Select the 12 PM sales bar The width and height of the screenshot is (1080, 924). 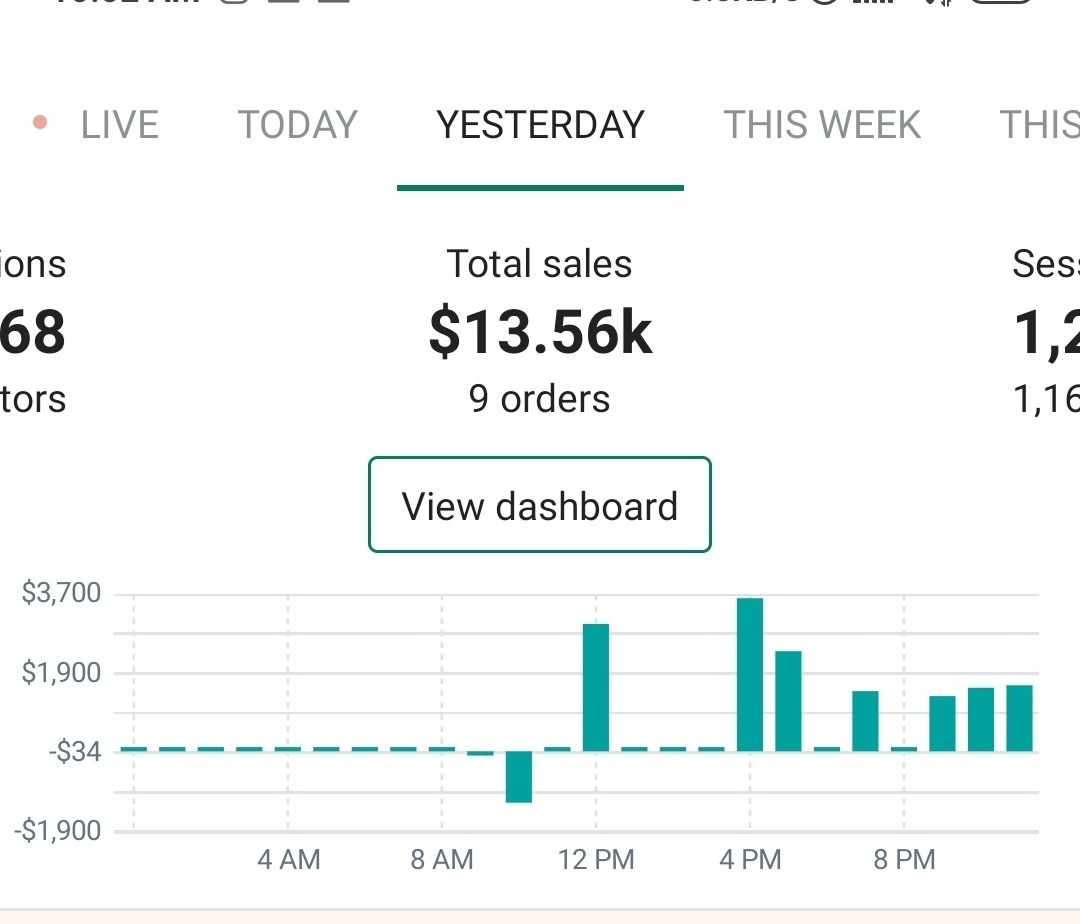point(596,687)
